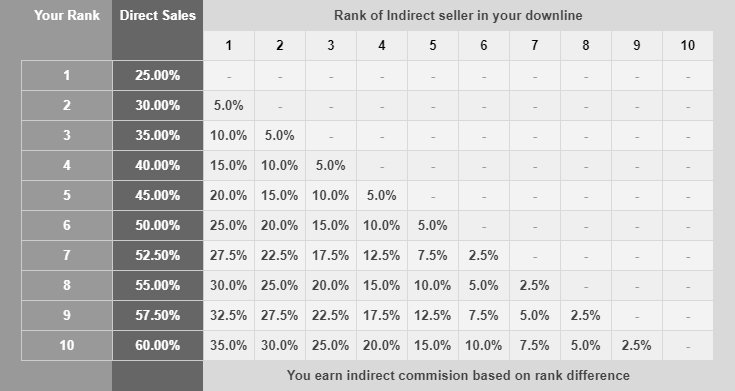Select the 52.50% direct sales cell
The width and height of the screenshot is (735, 391).
pyautogui.click(x=158, y=256)
